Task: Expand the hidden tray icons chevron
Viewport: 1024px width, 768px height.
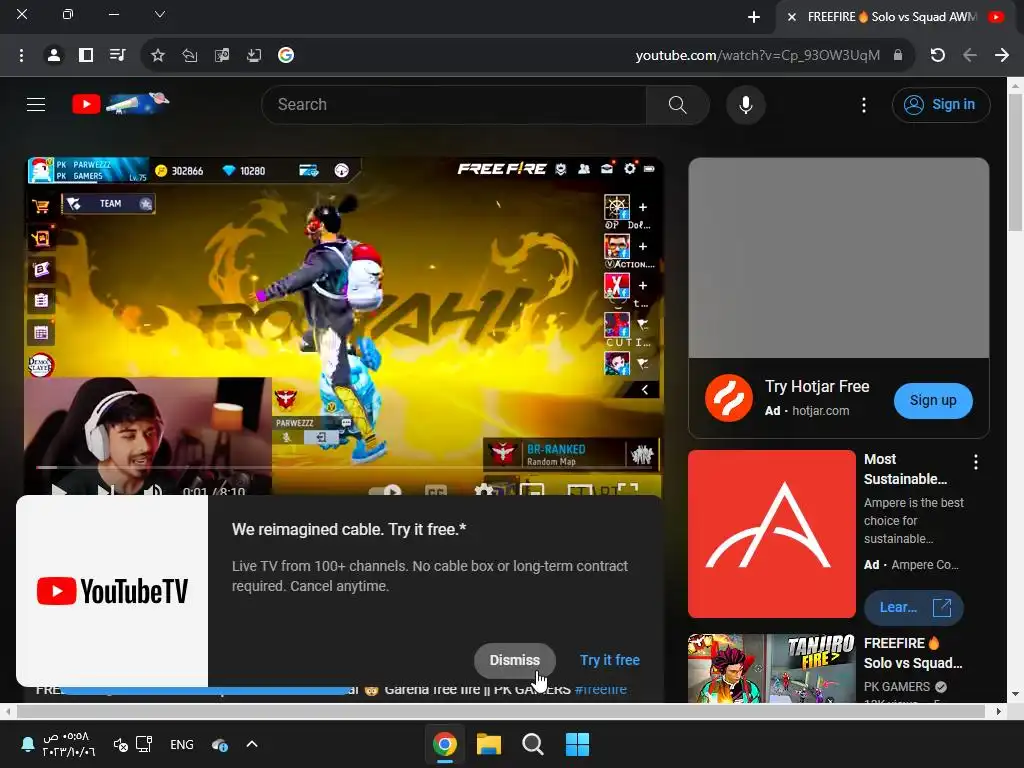Action: coord(252,744)
